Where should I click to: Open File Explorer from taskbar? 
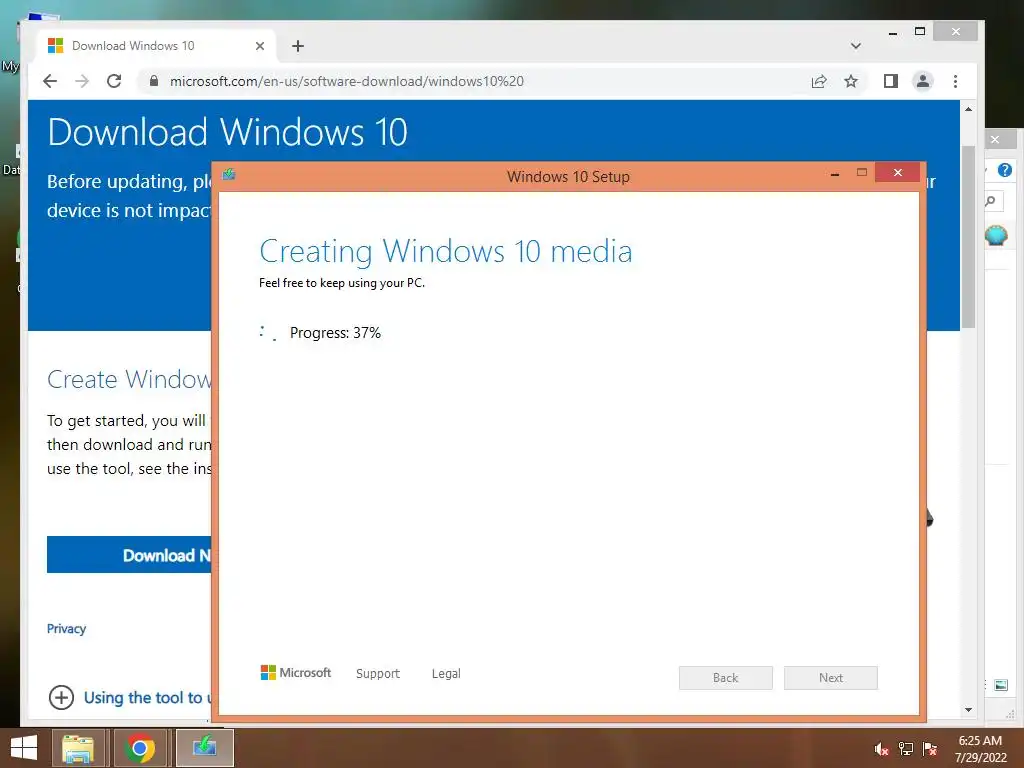(78, 748)
